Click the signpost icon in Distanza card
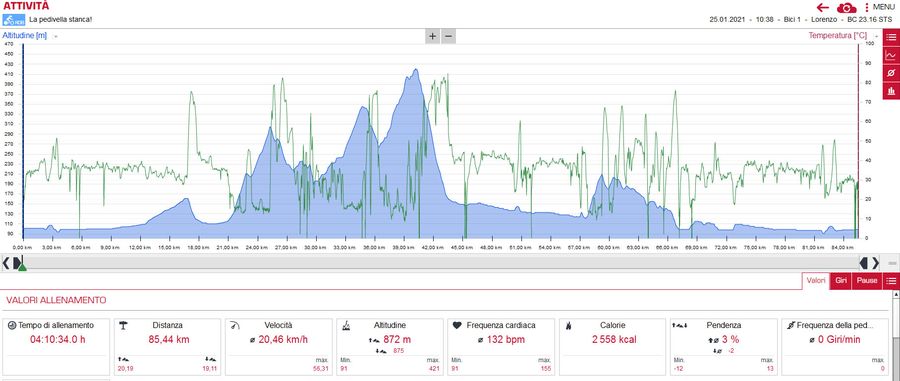900x381 pixels. coord(123,325)
